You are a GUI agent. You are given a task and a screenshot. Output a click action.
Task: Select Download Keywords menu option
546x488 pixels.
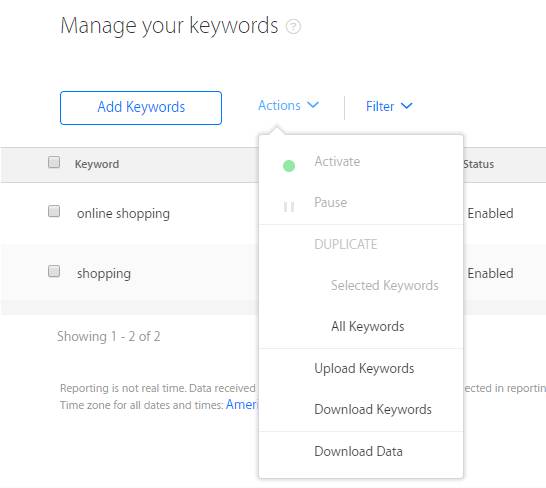[373, 410]
